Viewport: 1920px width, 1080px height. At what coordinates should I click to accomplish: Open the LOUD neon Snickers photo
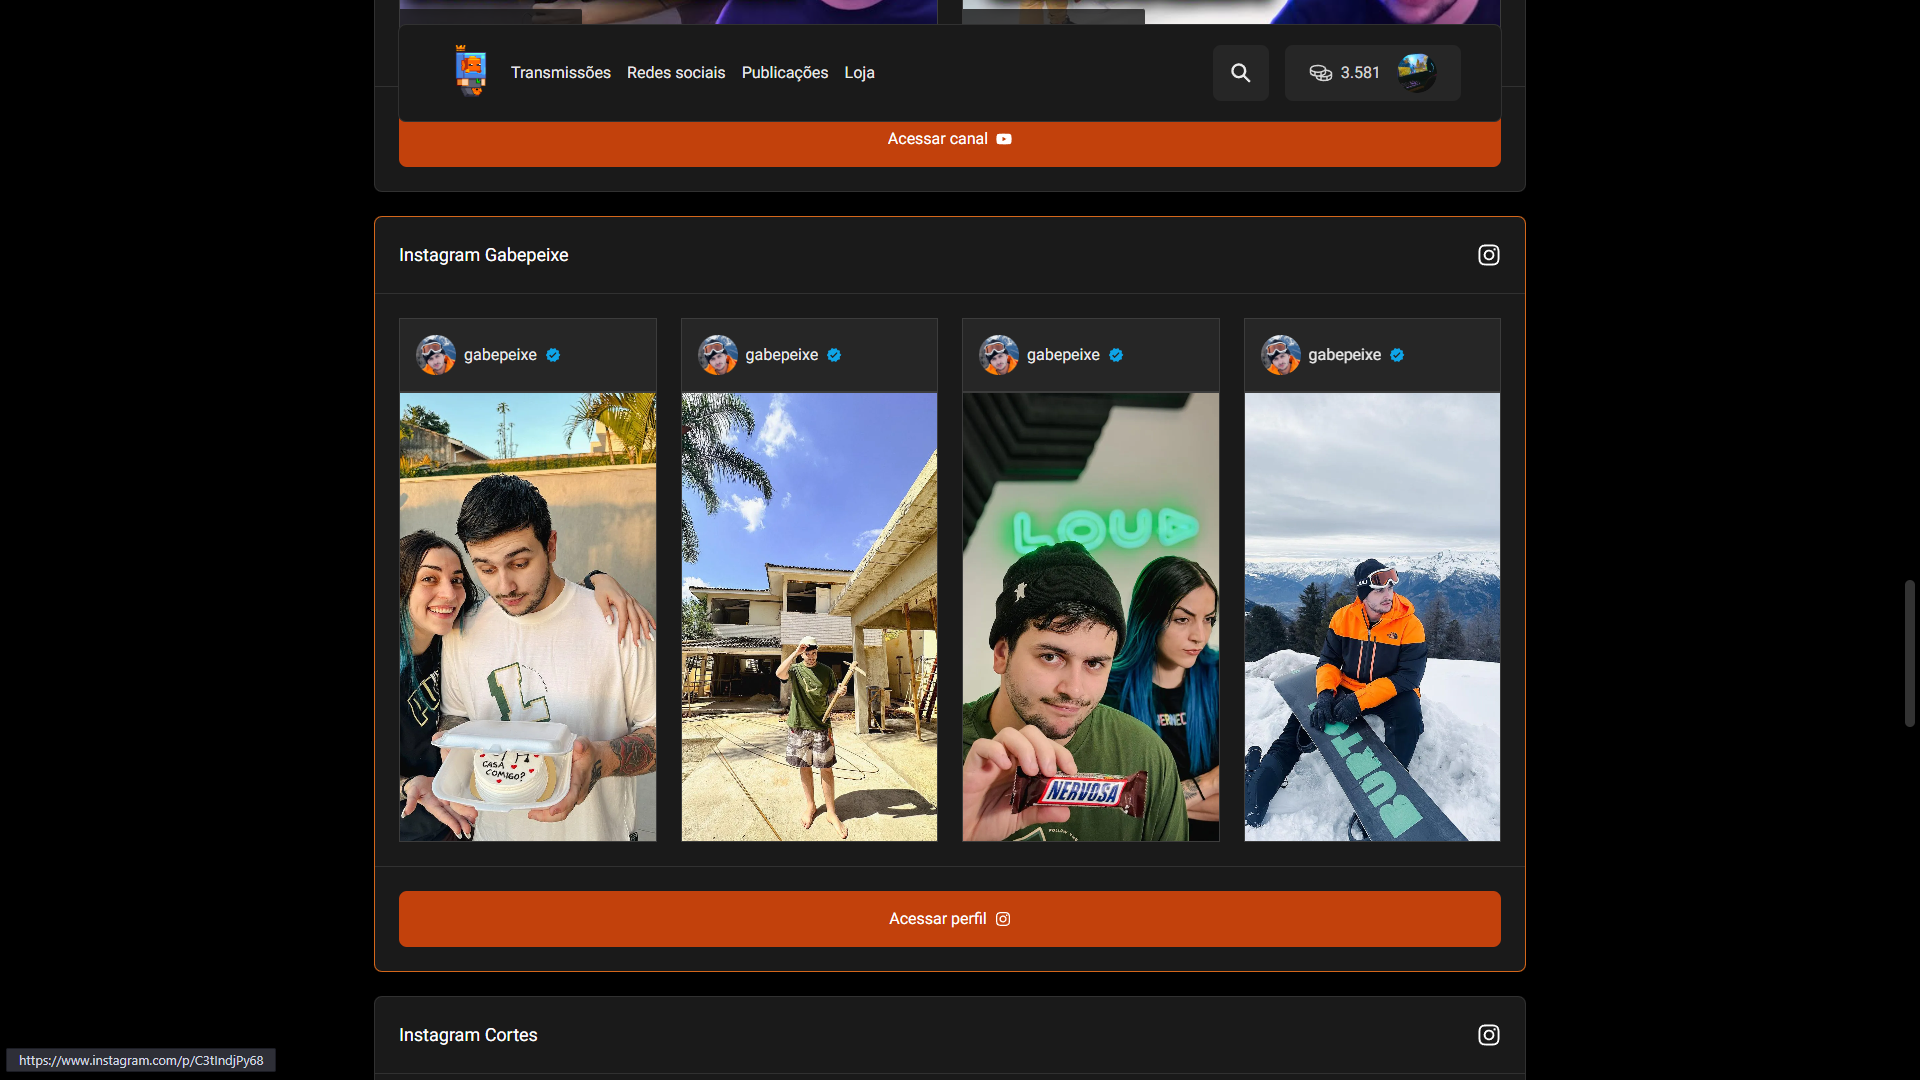(1090, 616)
